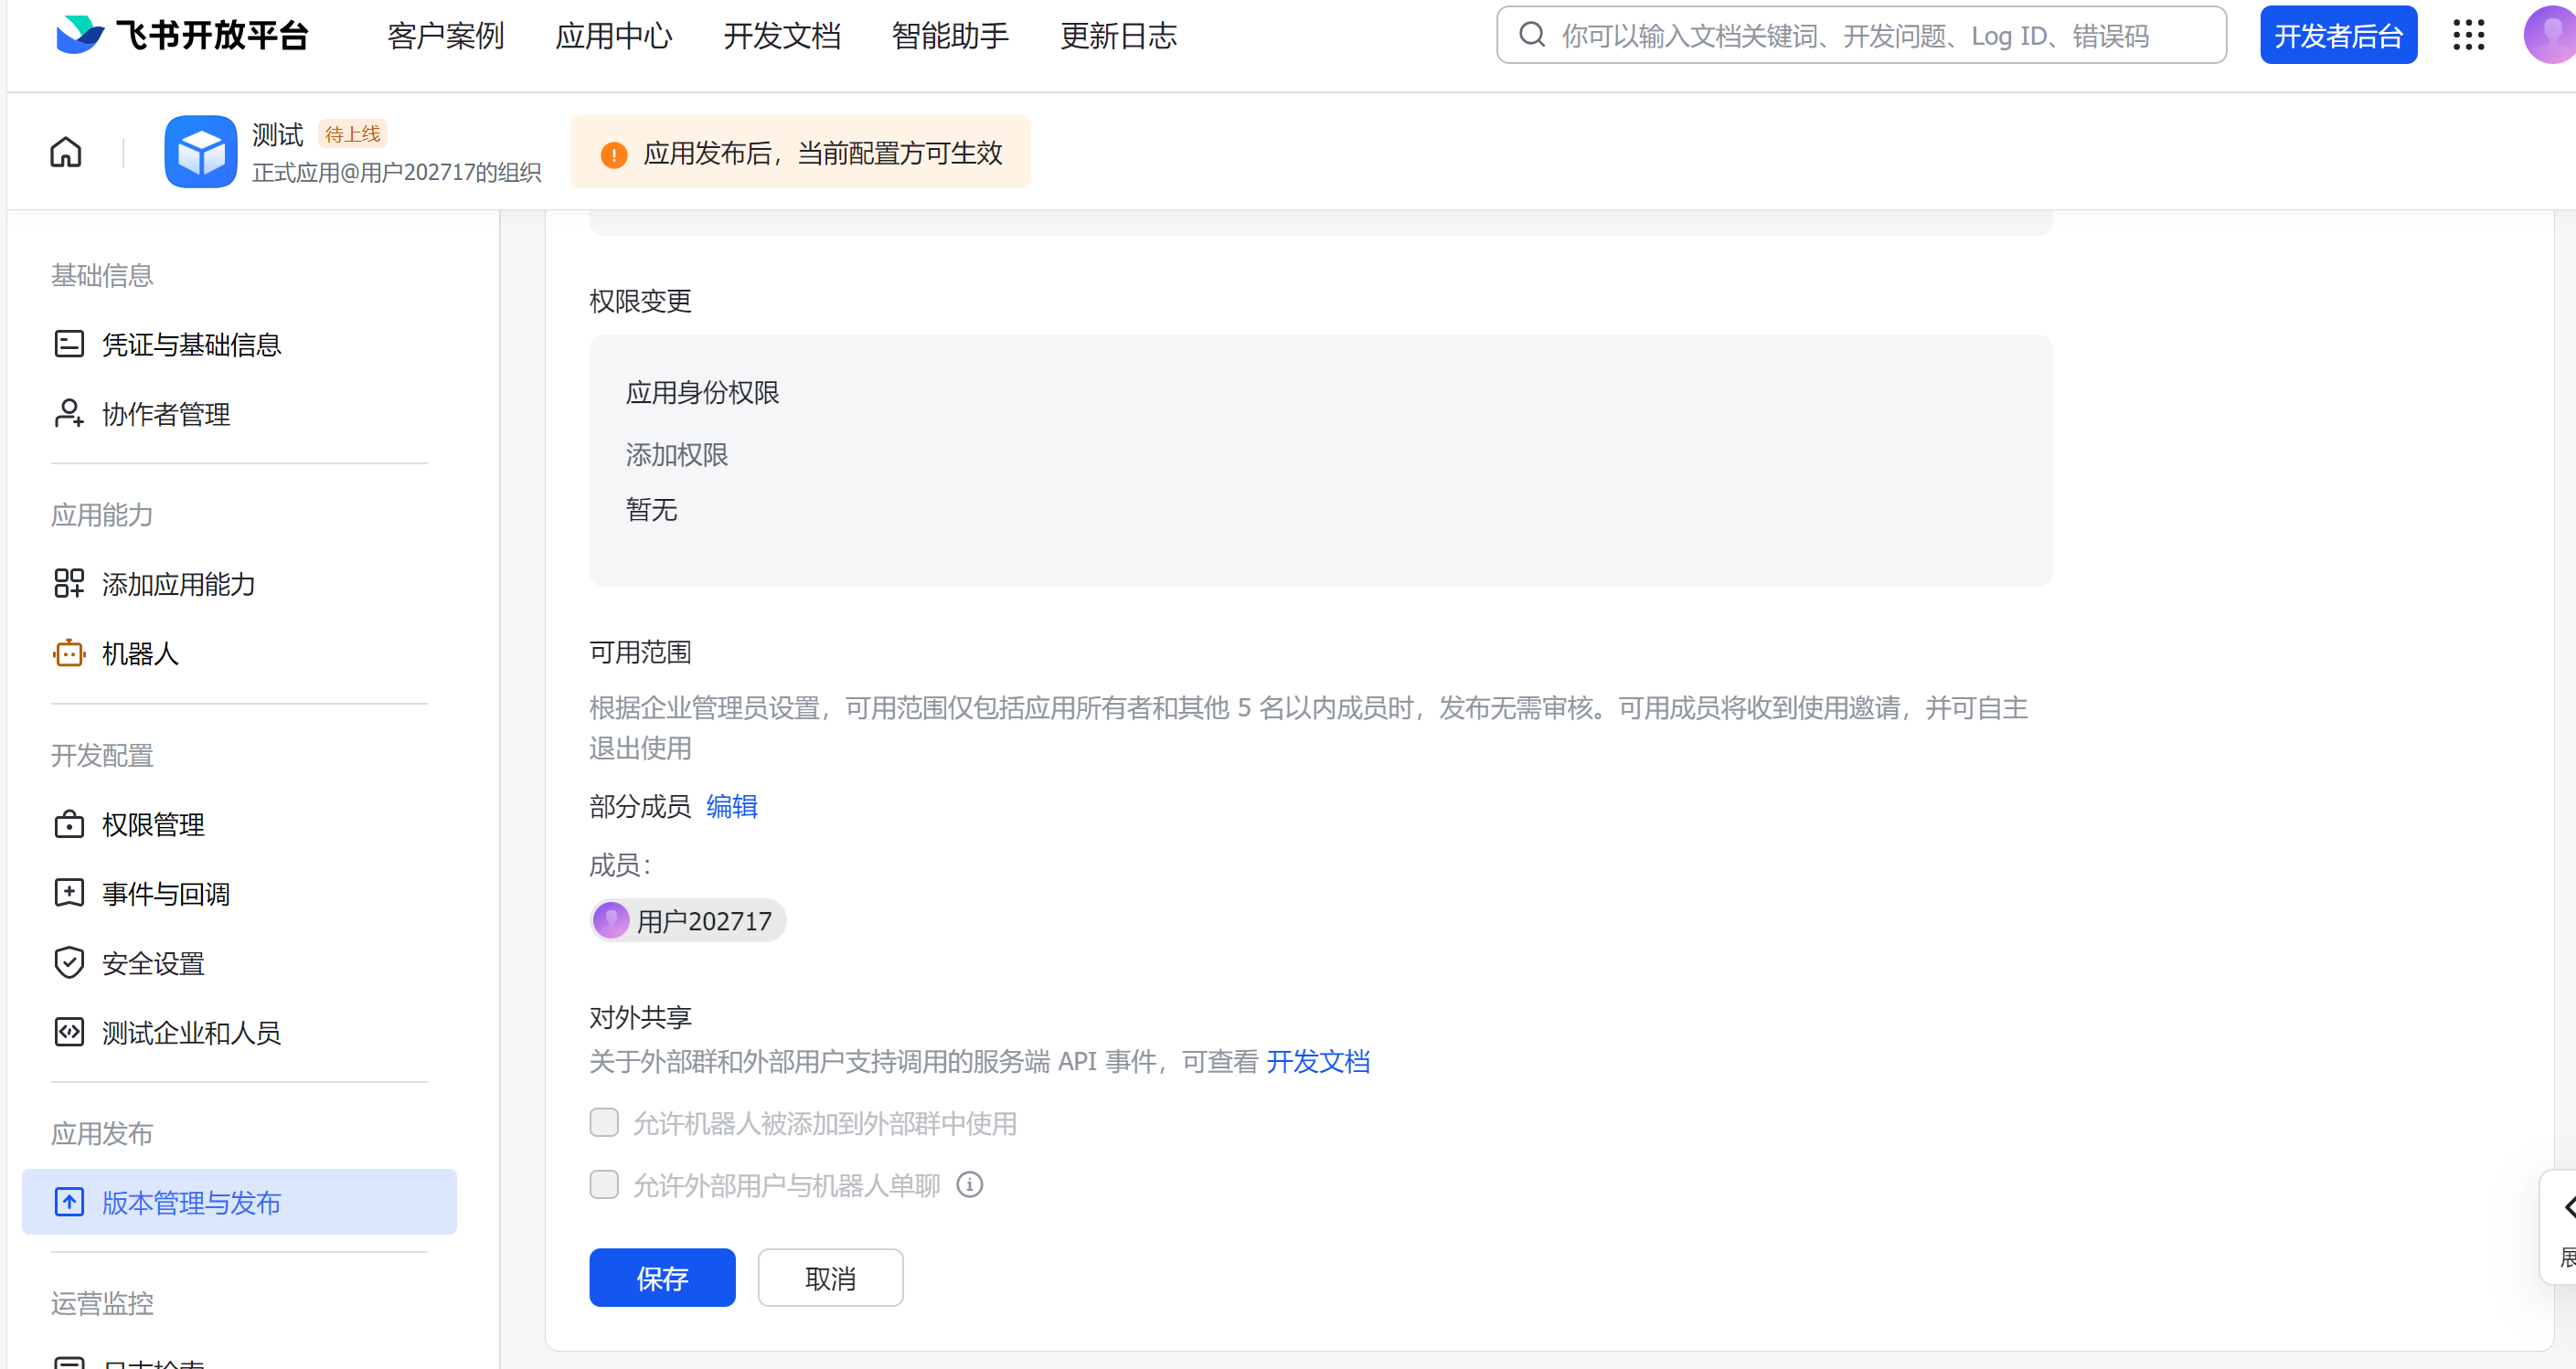Screen dimensions: 2576x1369
Task: Open 权限管理 in sidebar
Action: [x=239, y=824]
